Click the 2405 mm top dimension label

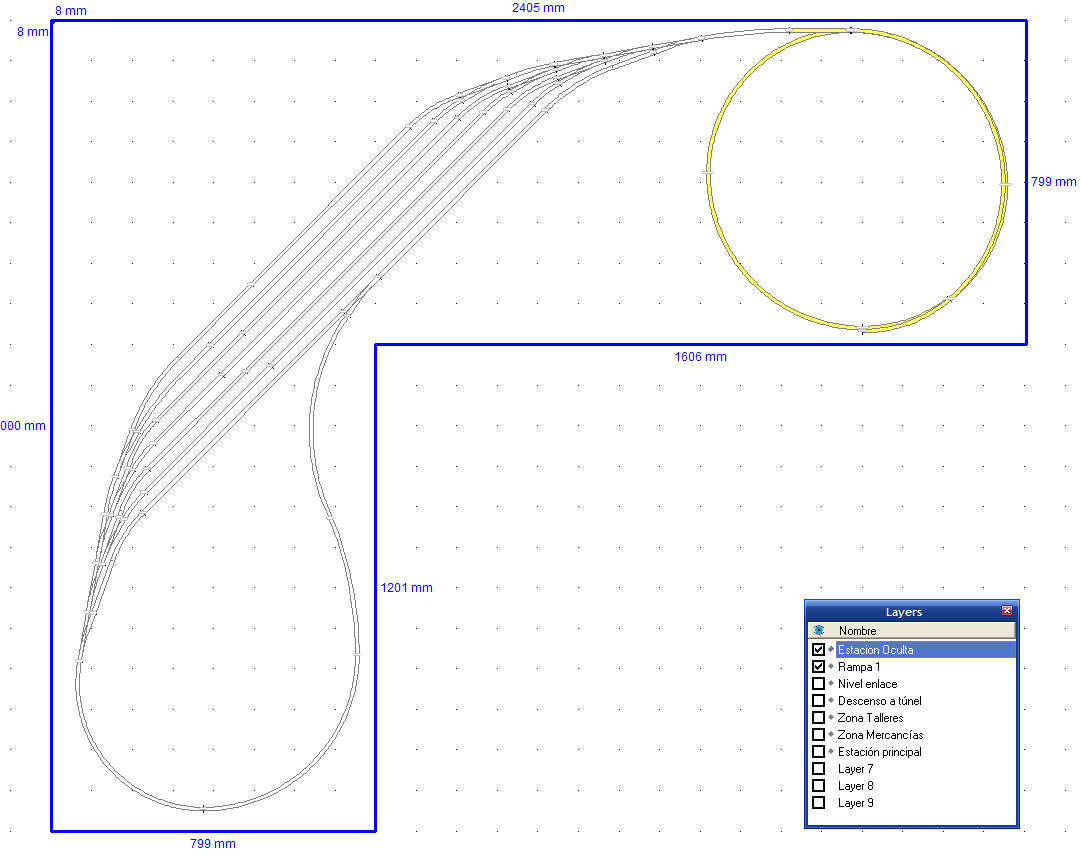[x=538, y=8]
